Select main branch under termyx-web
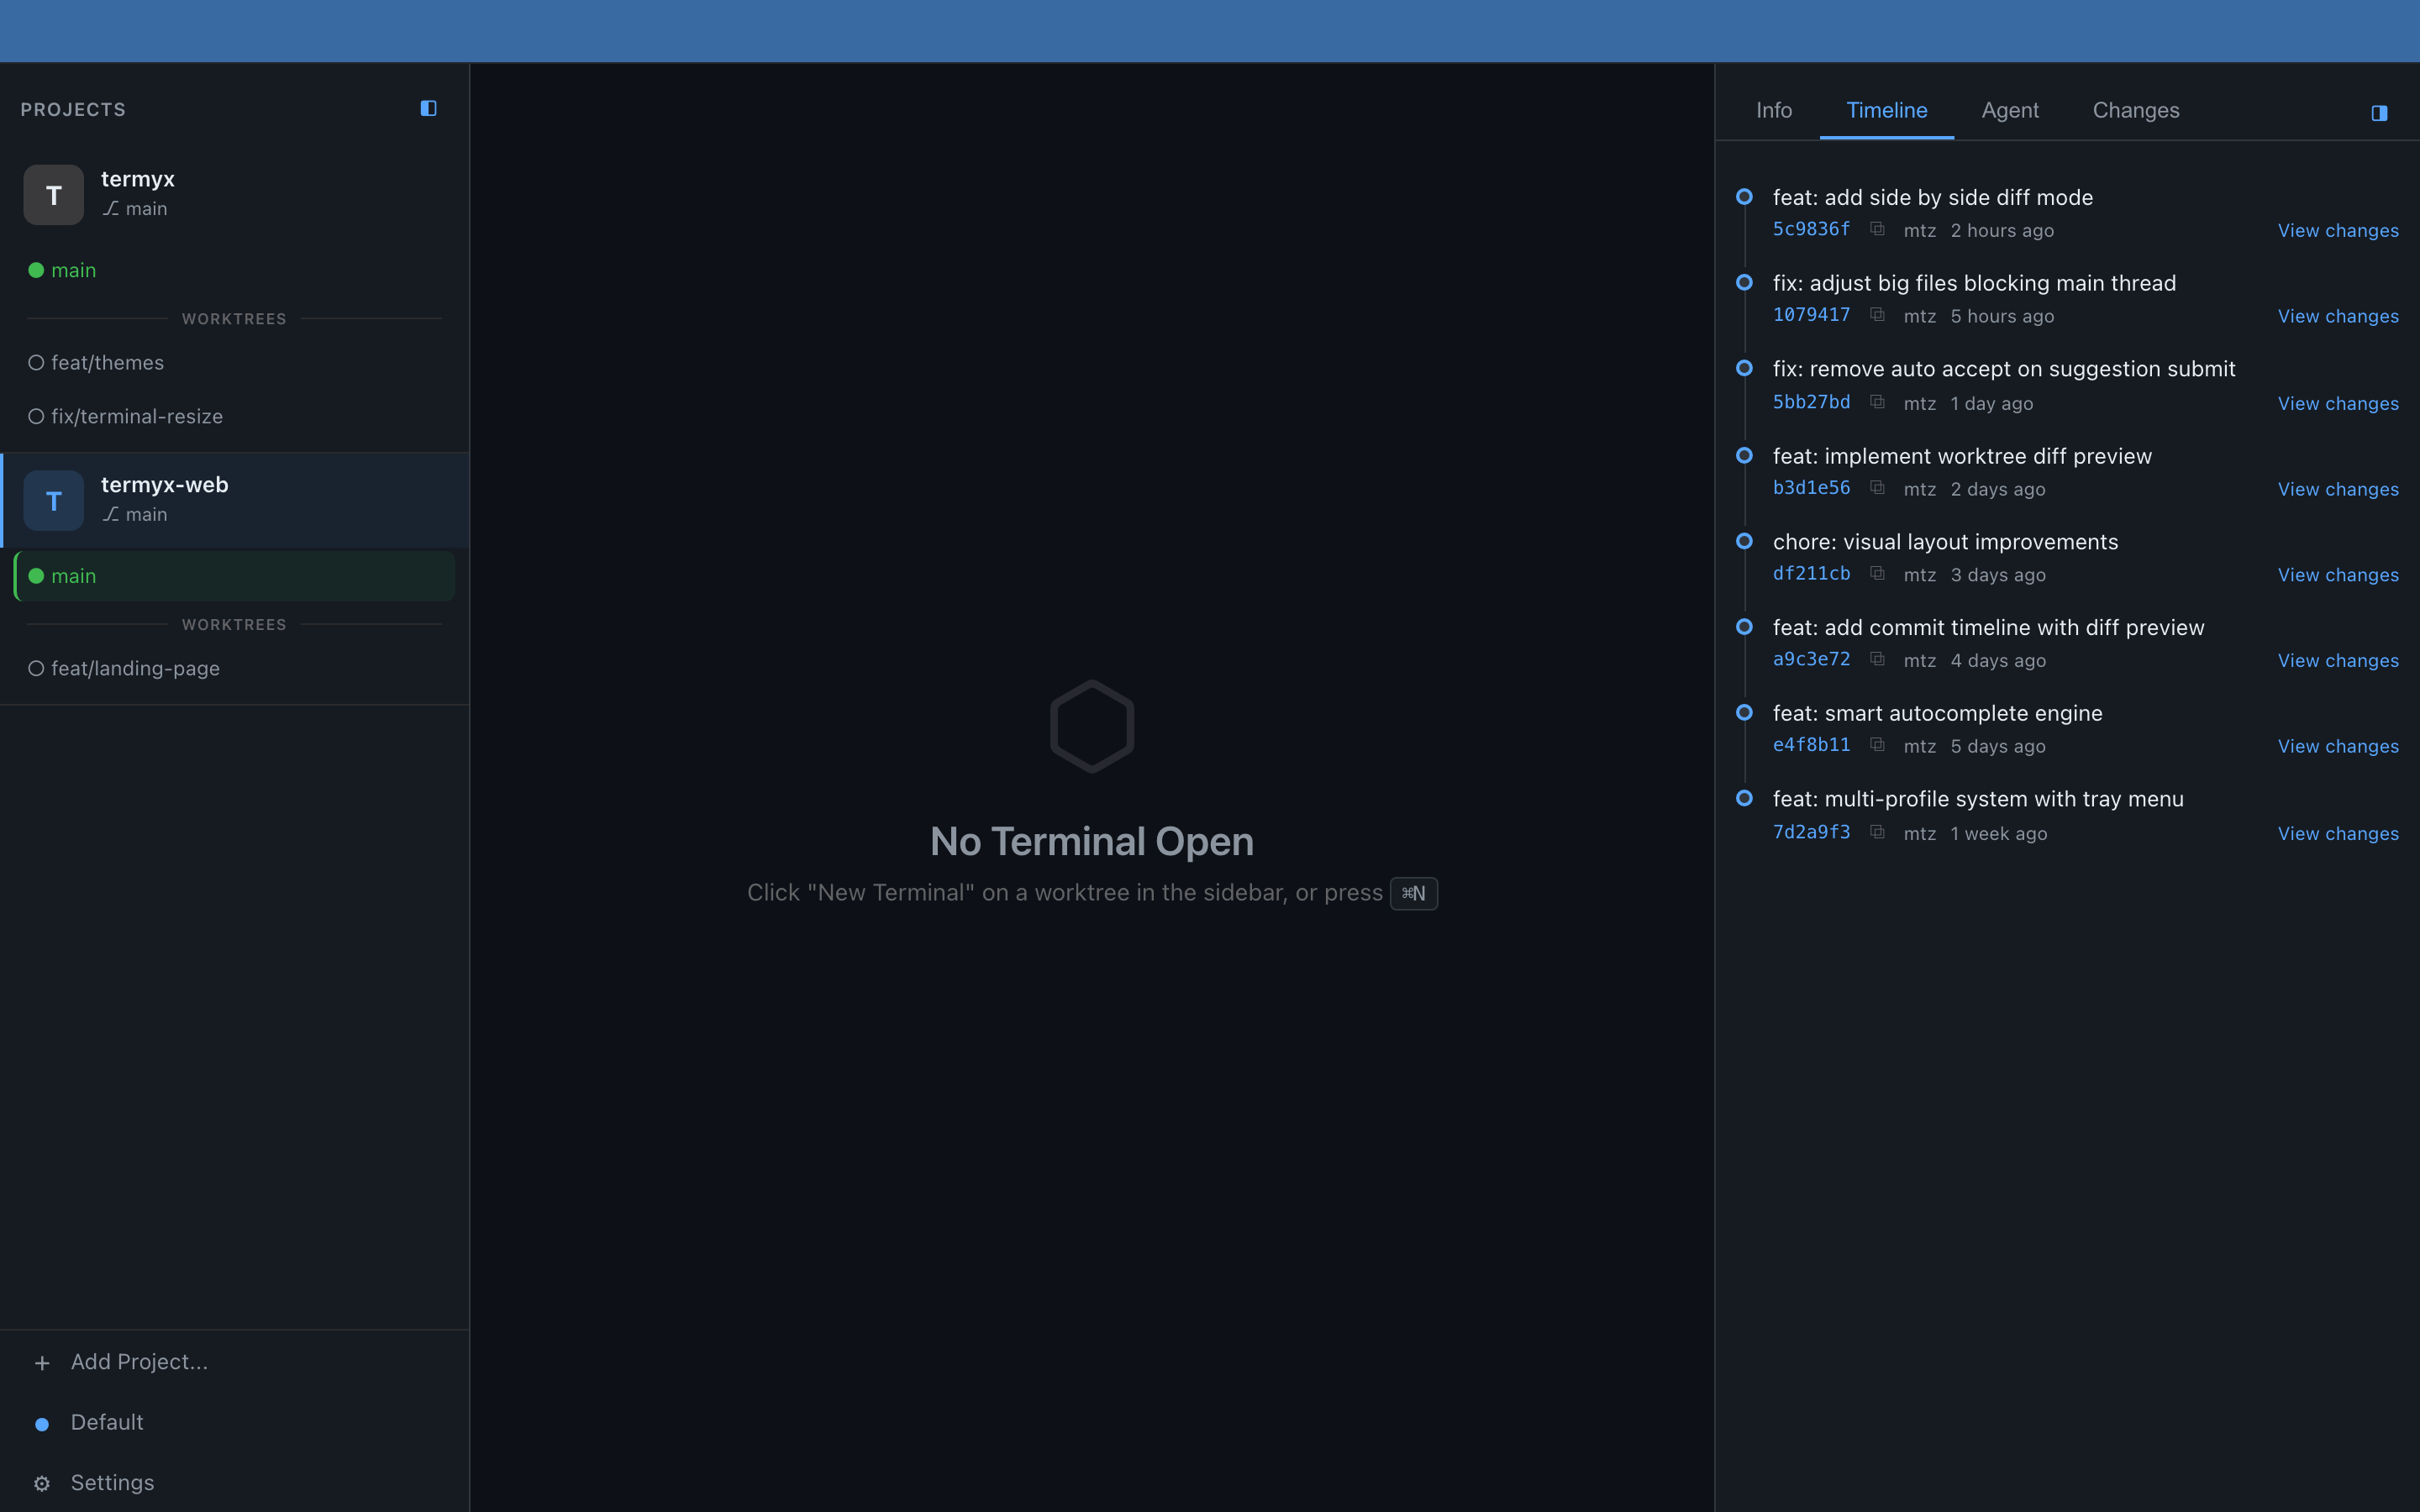 [x=75, y=575]
